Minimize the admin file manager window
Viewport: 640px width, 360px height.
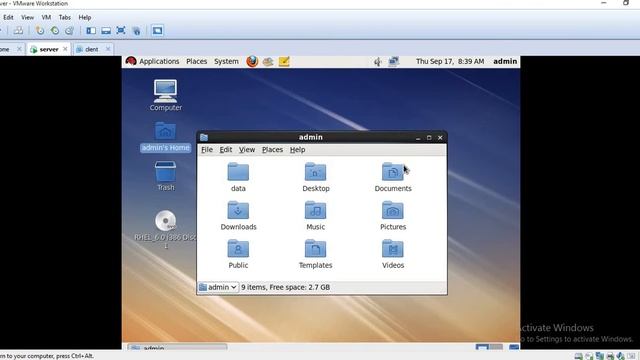pyautogui.click(x=418, y=138)
